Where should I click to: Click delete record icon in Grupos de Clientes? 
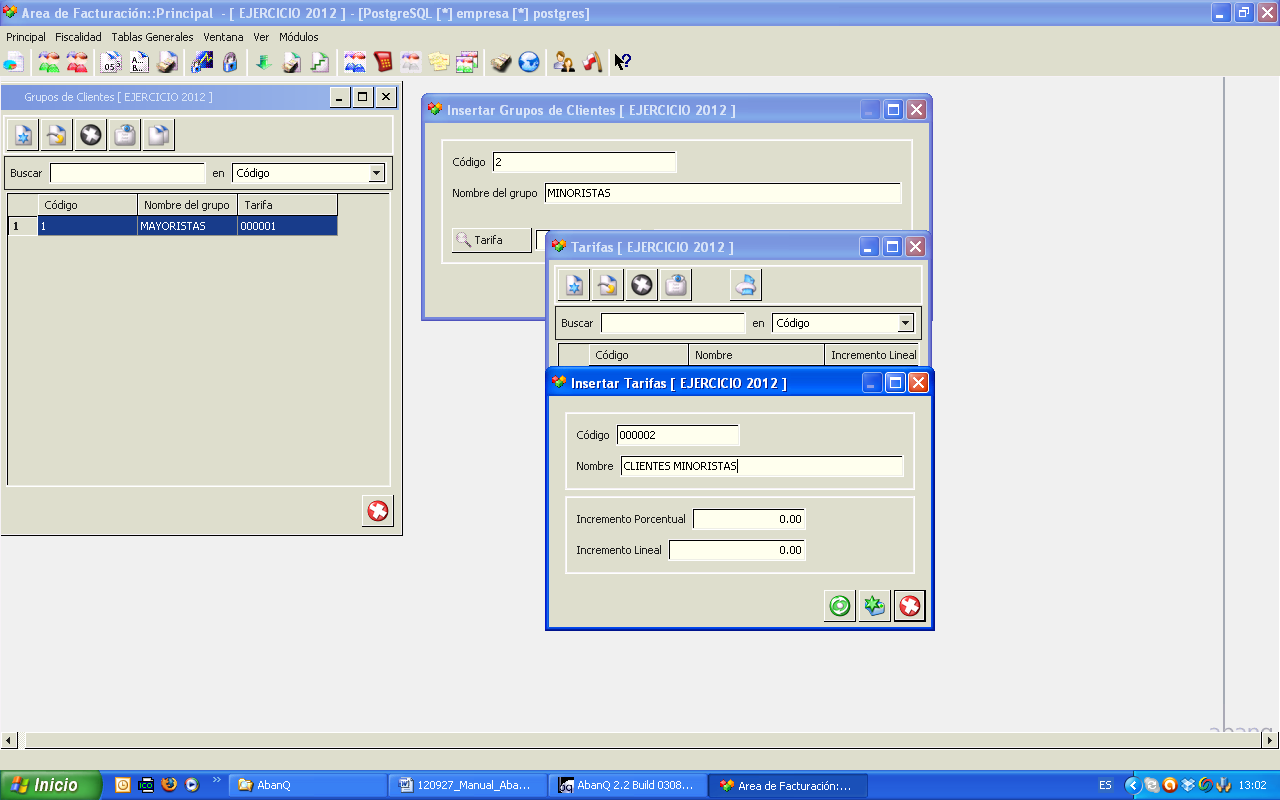[x=91, y=135]
